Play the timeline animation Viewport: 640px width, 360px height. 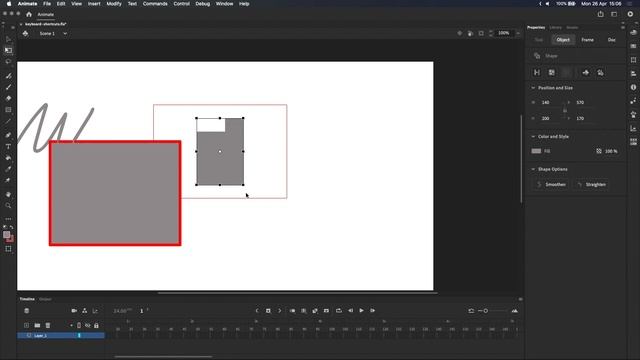pyautogui.click(x=362, y=311)
